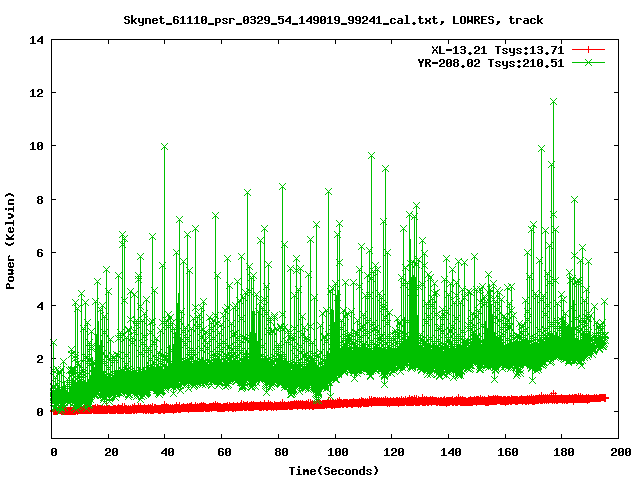This screenshot has width=640, height=480.
Task: Click the 100 tick label on x-axis
Action: (x=334, y=452)
